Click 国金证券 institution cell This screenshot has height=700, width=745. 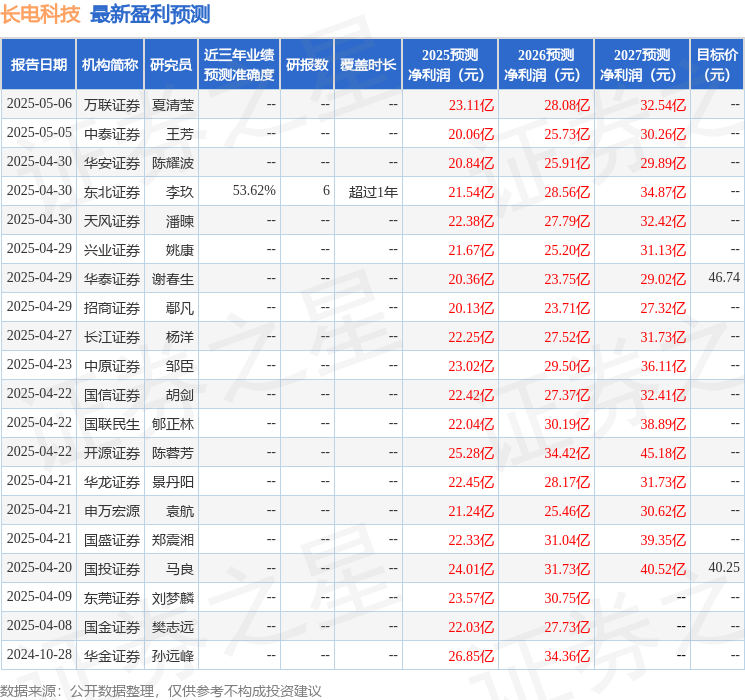112,626
